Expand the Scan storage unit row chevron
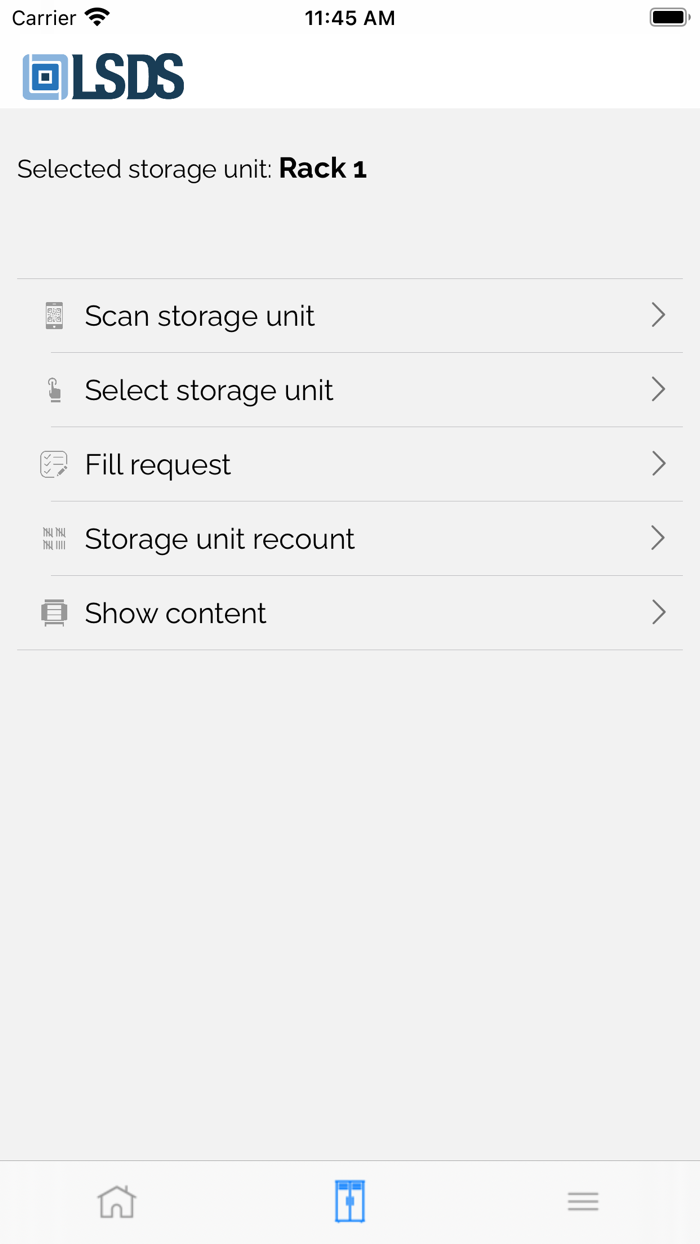Viewport: 700px width, 1244px height. [658, 315]
